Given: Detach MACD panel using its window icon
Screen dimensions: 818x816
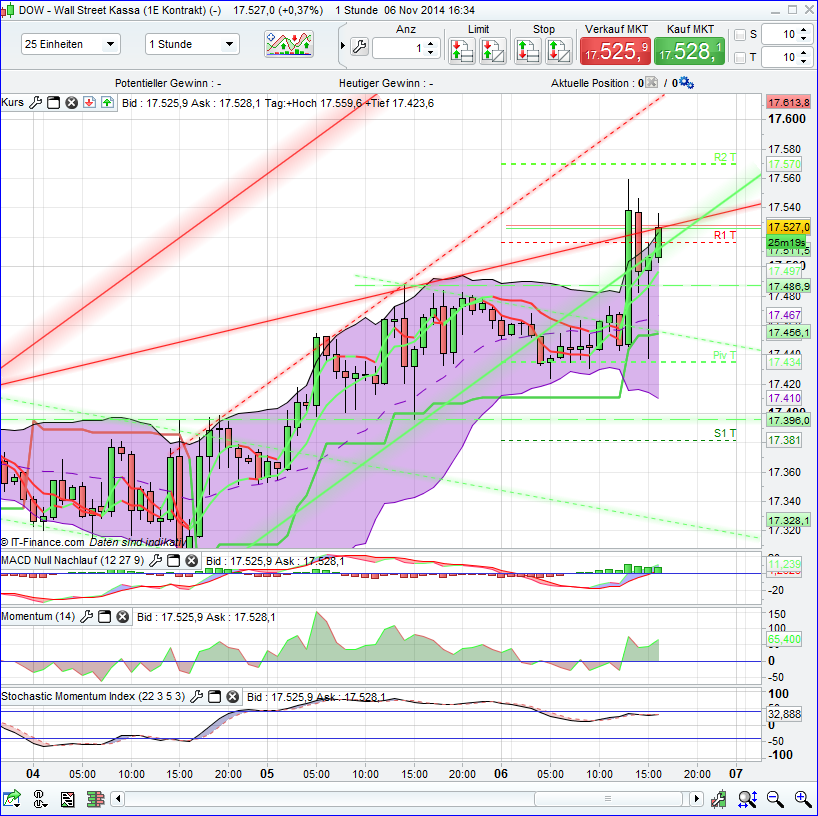Looking at the screenshot, I should click(x=172, y=560).
